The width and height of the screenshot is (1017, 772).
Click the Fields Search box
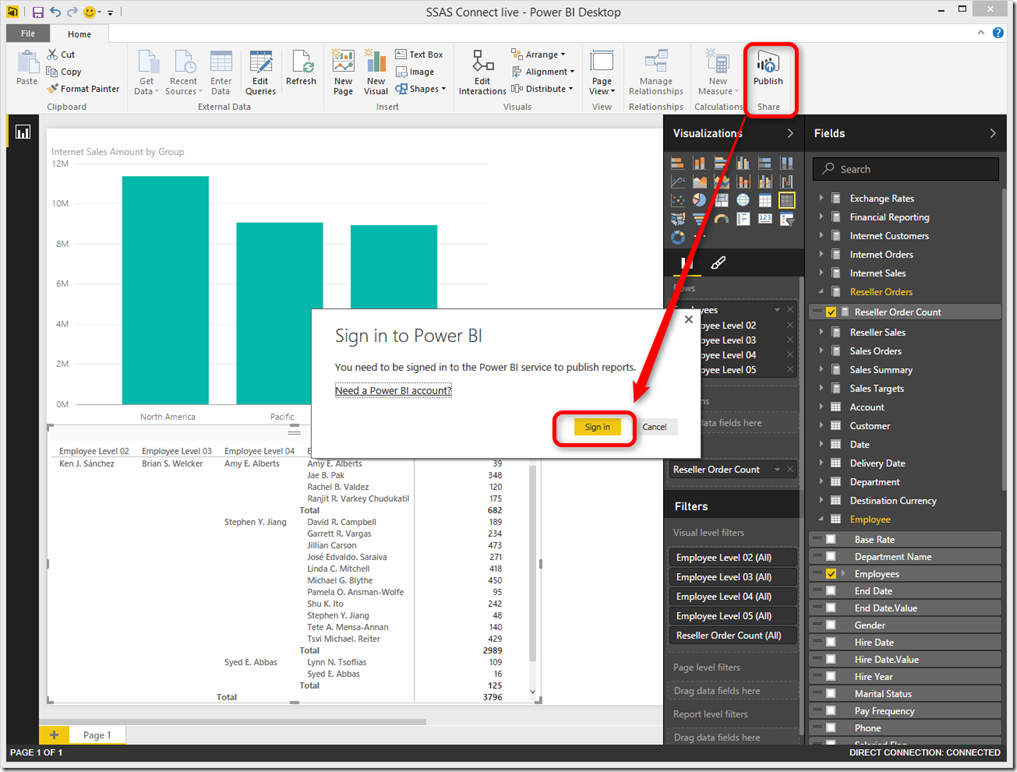(x=905, y=169)
